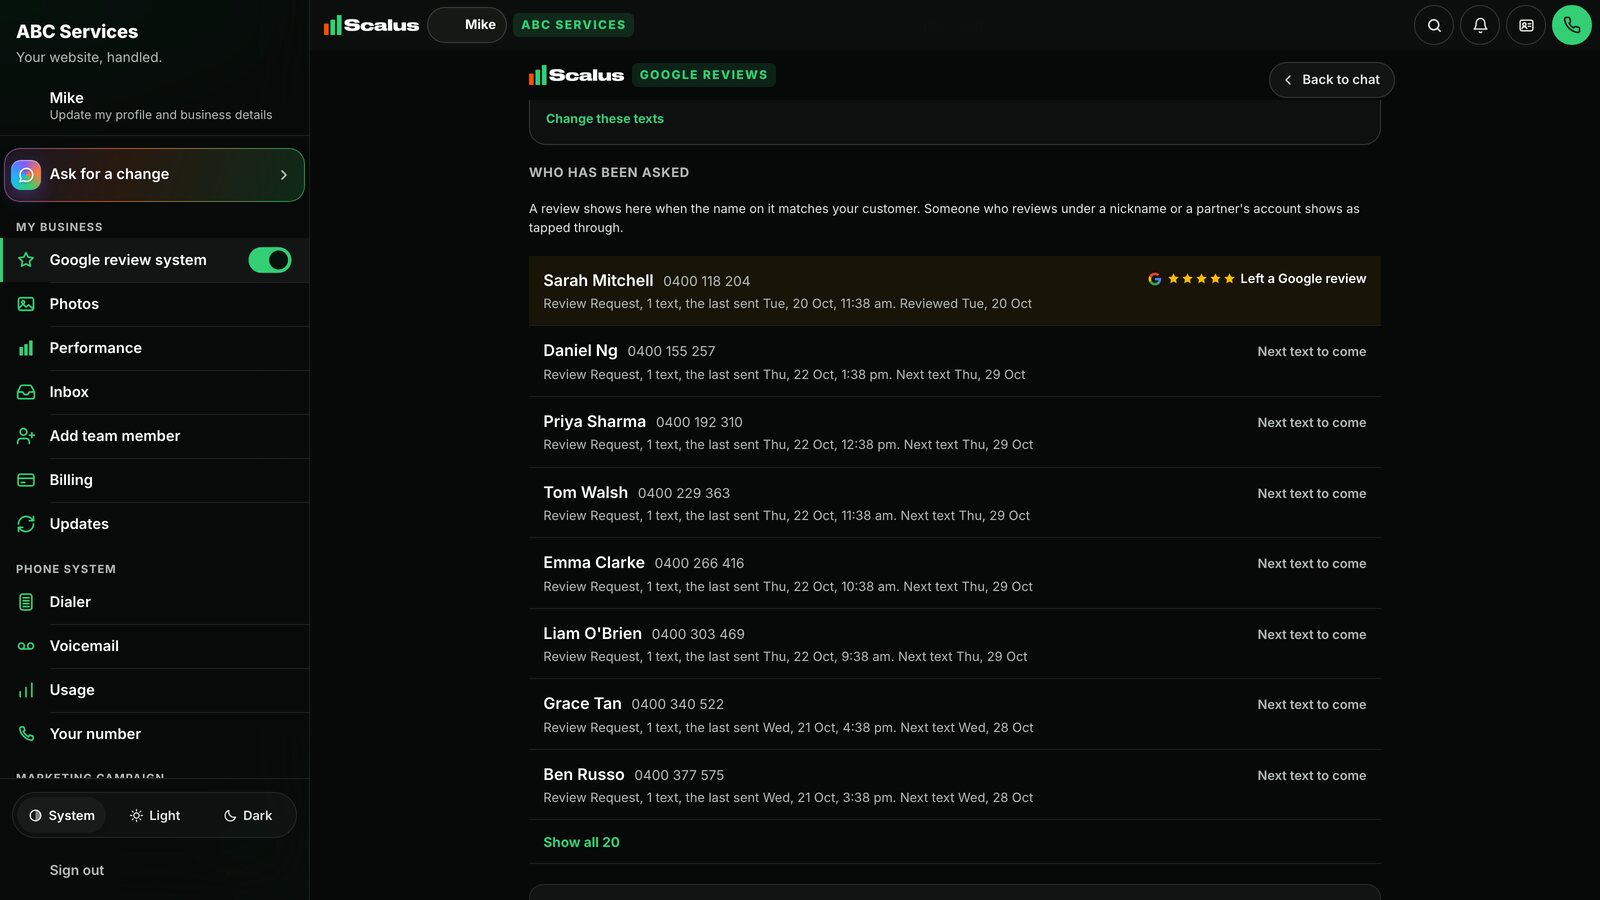Click the Your number phone icon
The width and height of the screenshot is (1600, 900).
(26, 734)
